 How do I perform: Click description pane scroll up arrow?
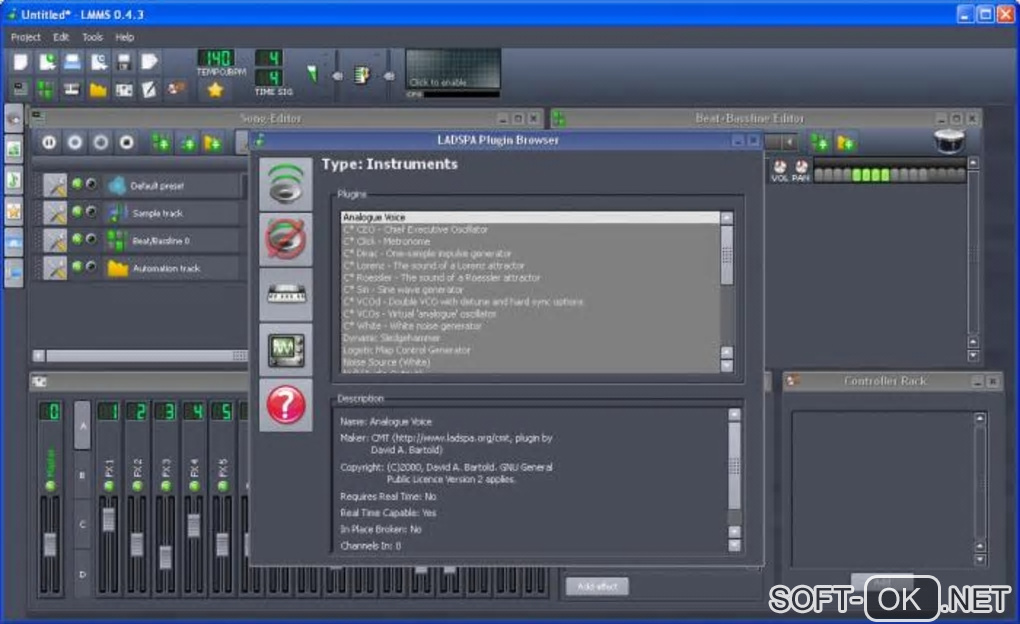point(734,414)
